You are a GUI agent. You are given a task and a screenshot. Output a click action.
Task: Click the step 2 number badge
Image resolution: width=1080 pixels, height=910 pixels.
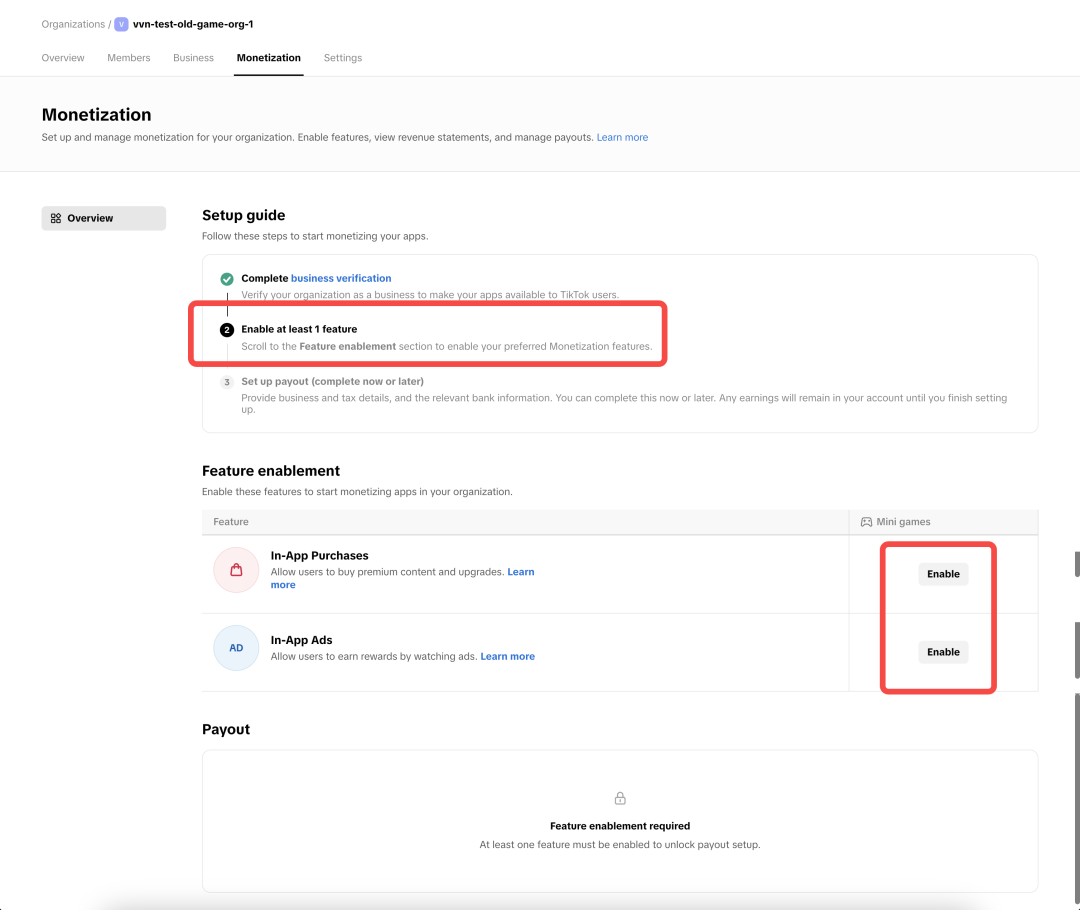point(227,330)
